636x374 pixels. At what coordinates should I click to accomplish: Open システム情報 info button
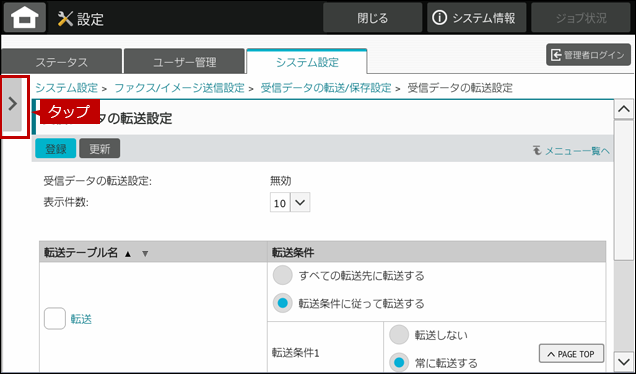point(476,18)
